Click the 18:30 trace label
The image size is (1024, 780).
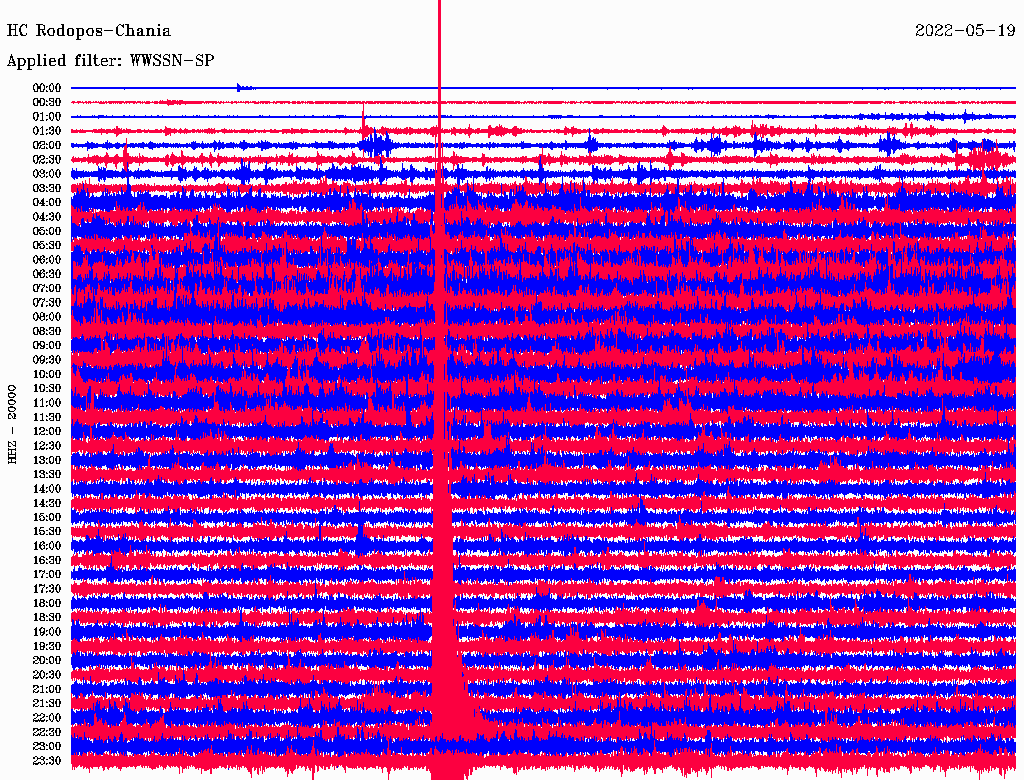47,617
